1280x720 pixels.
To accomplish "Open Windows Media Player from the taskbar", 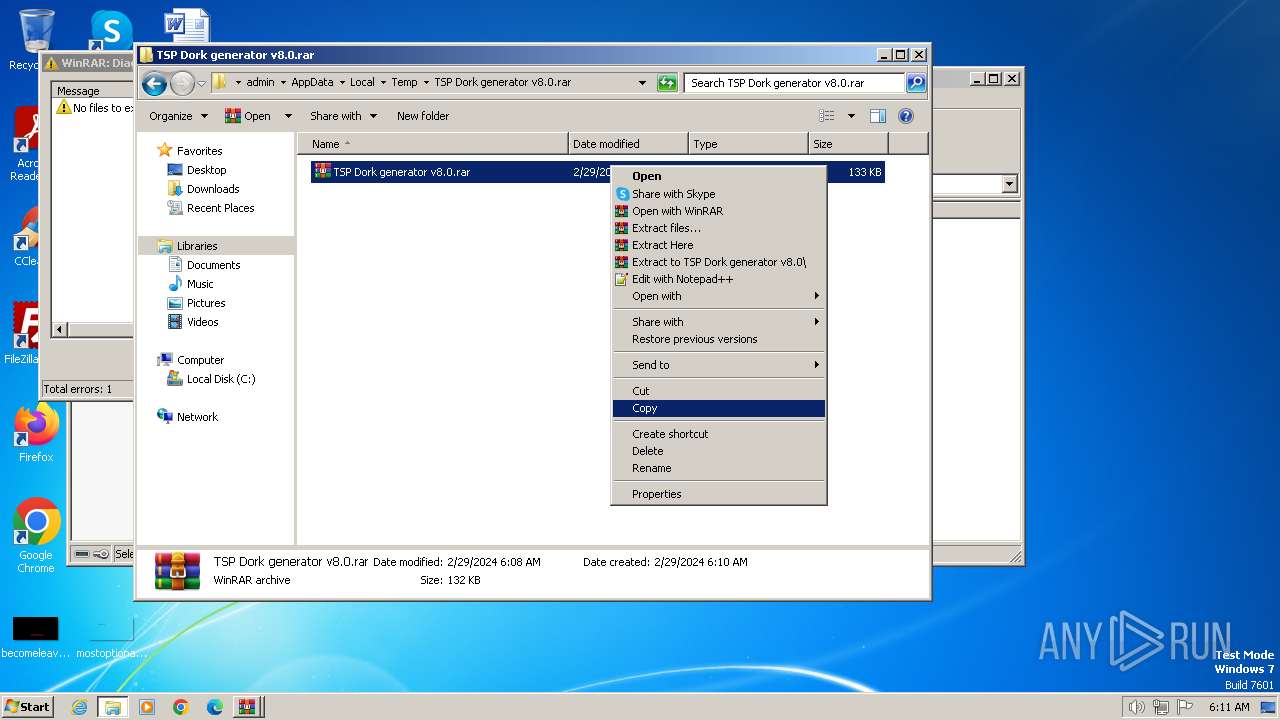I will (147, 707).
